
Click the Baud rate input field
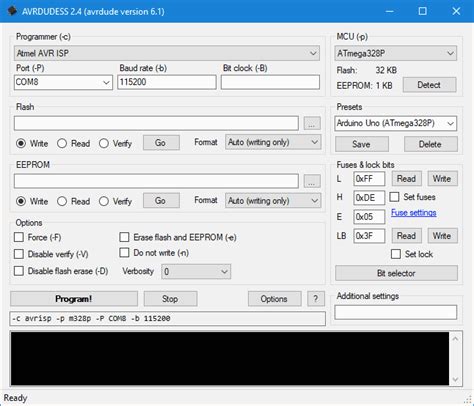point(167,82)
